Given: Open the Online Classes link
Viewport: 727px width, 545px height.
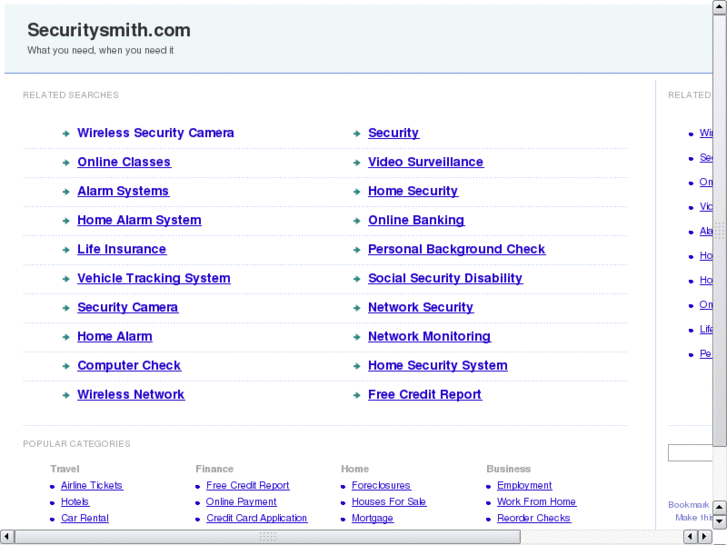Looking at the screenshot, I should 124,162.
